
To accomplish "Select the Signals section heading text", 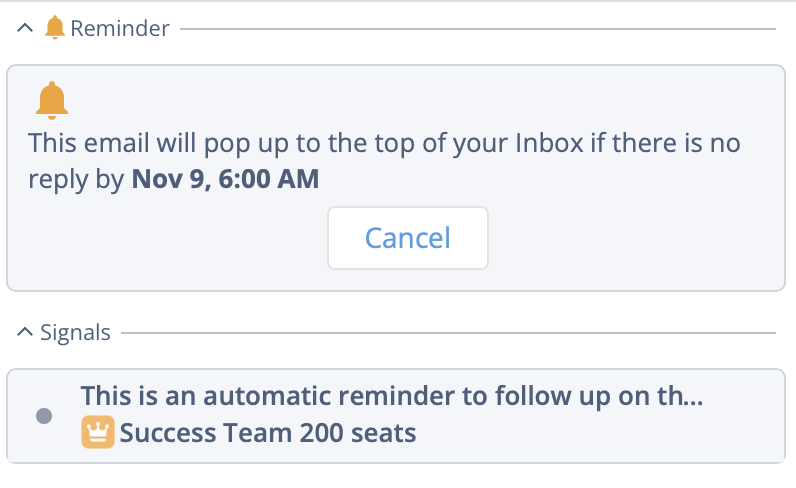I will tap(75, 333).
